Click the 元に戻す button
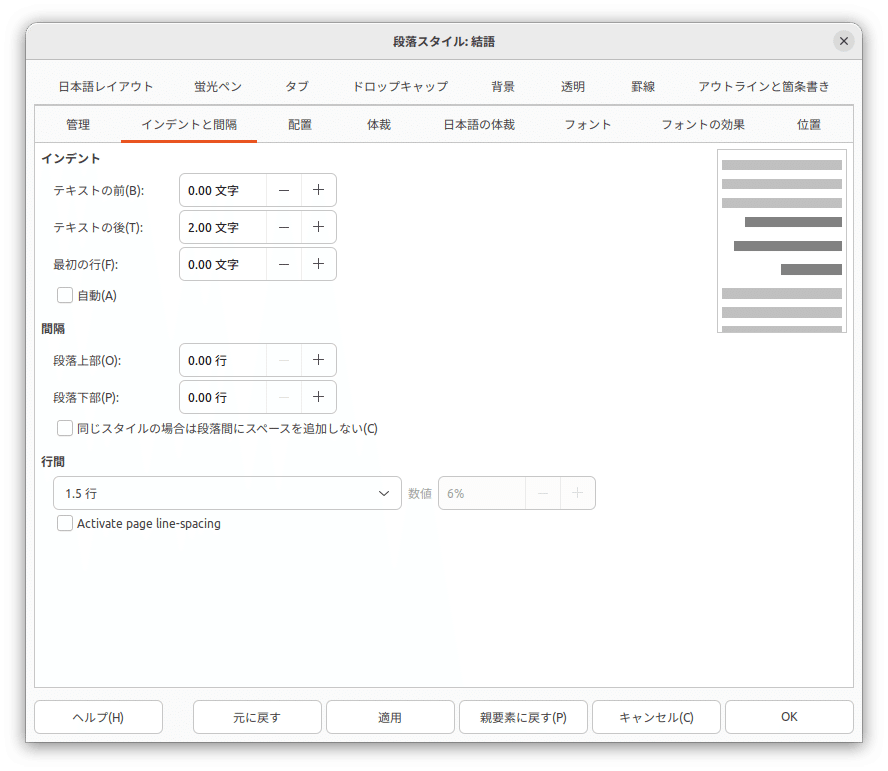 [257, 718]
